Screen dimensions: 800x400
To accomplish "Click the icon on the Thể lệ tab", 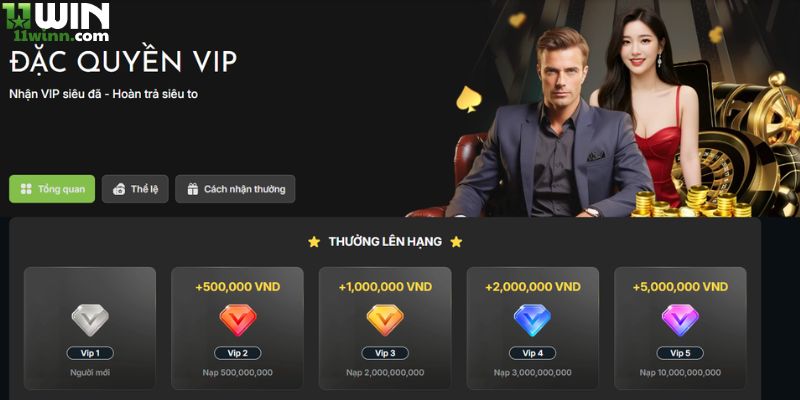I will pos(119,189).
